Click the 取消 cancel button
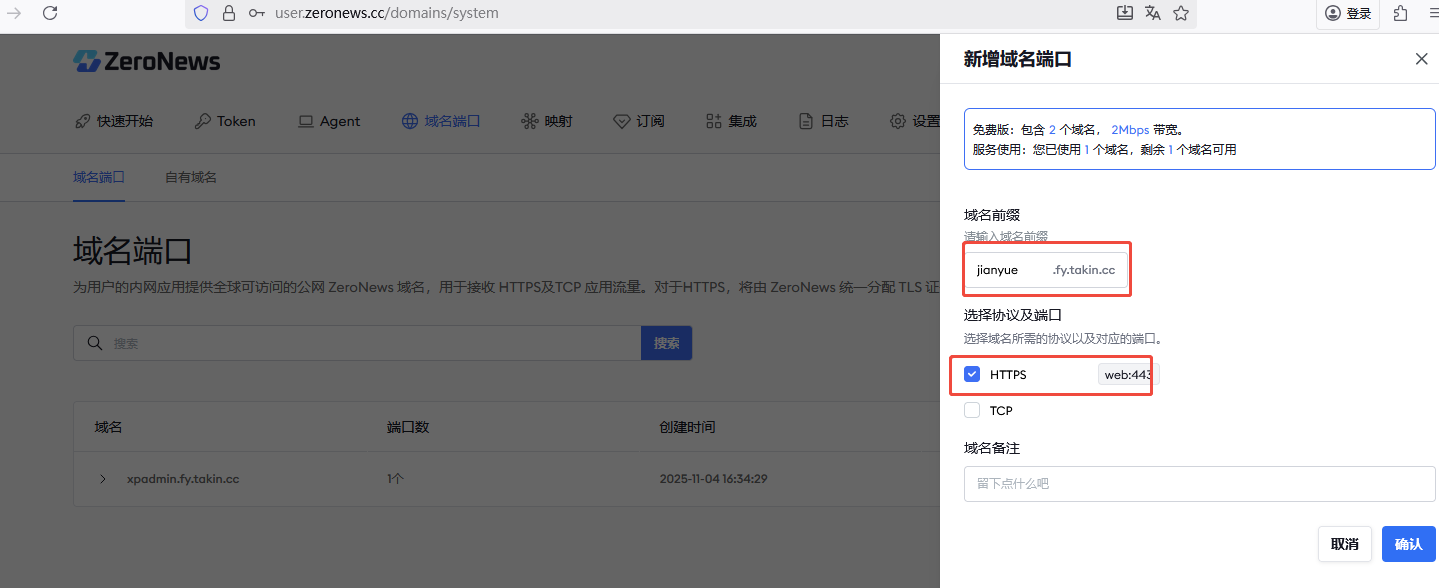The image size is (1439, 588). [x=1344, y=544]
